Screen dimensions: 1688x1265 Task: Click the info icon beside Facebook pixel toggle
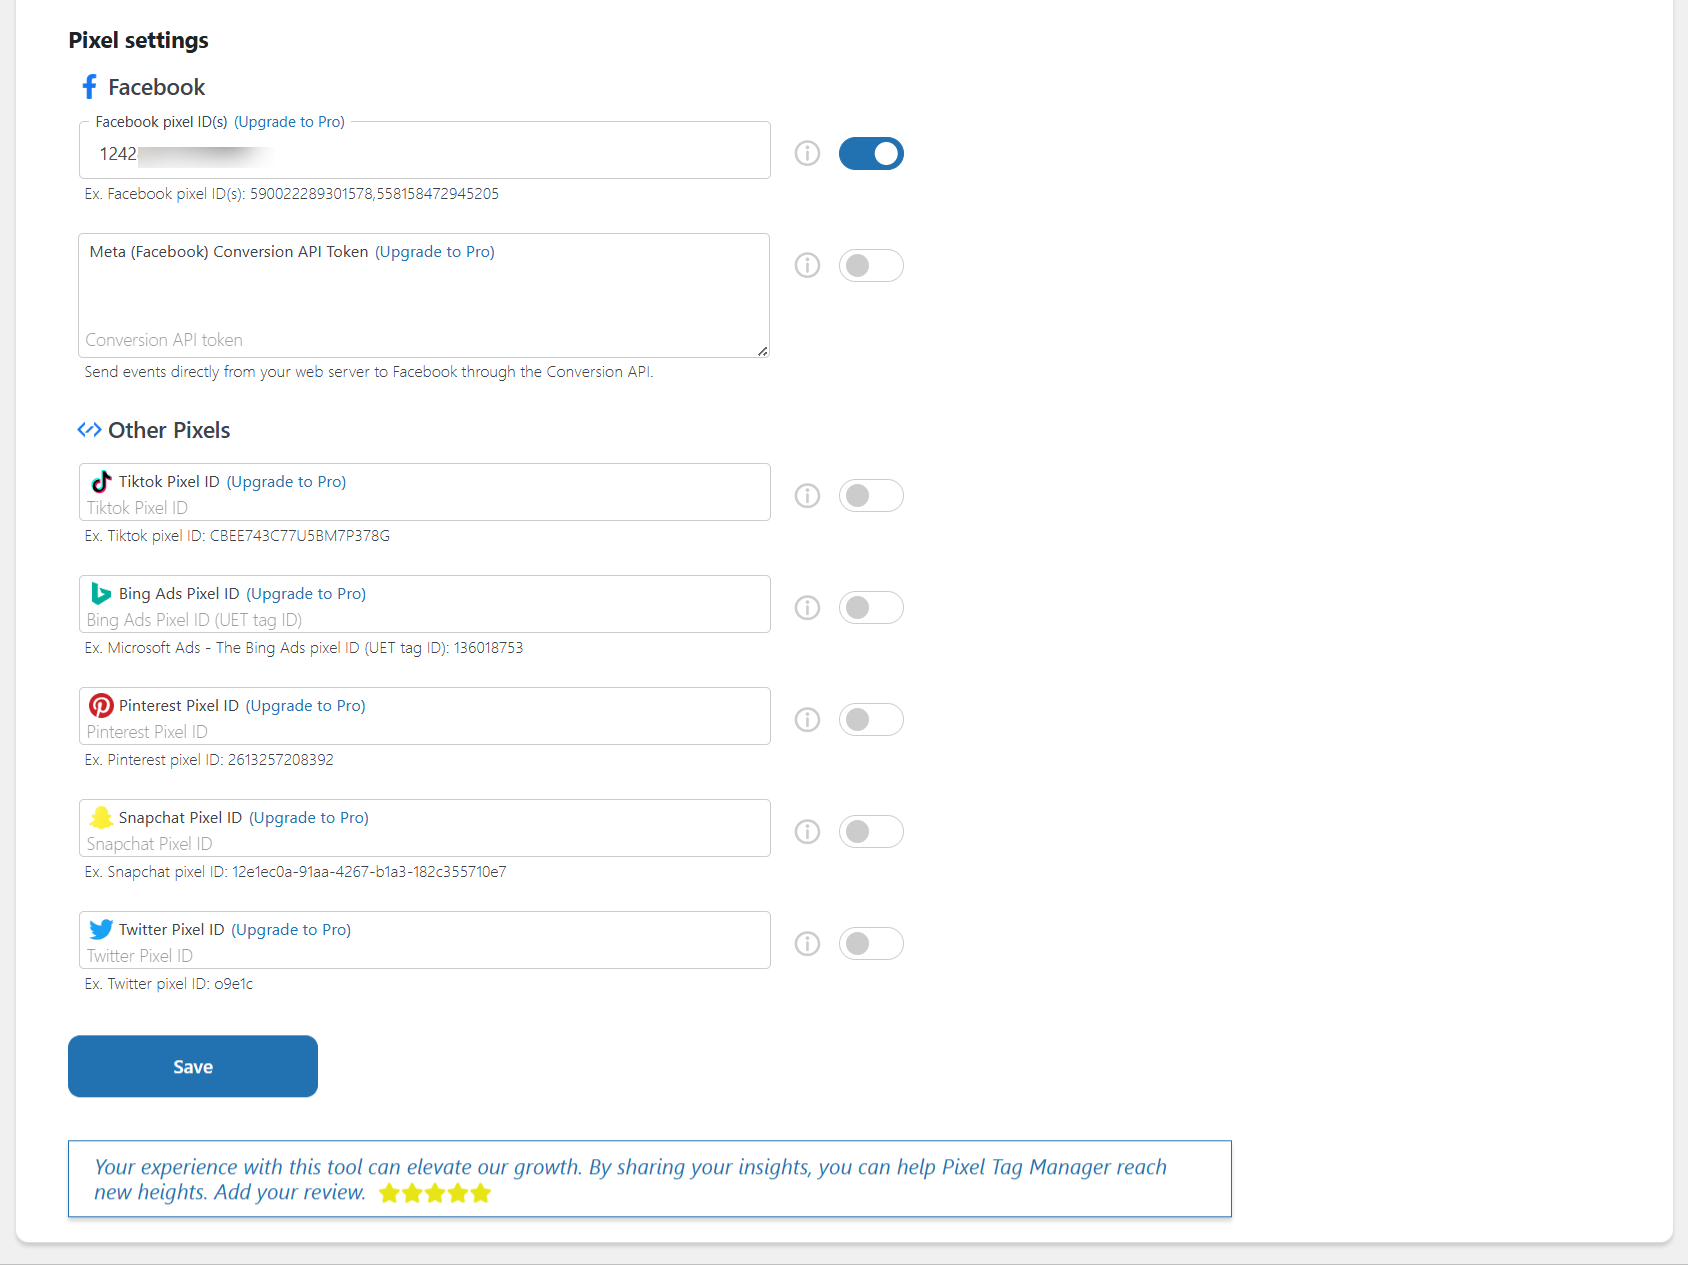point(807,153)
